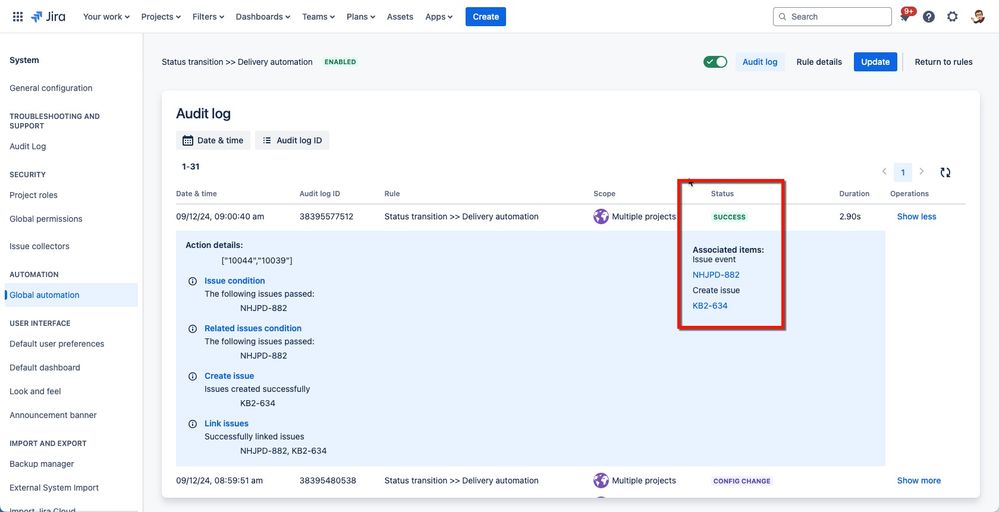Click info icon beside Link issues
Viewport: 999px width, 512px height.
[192, 423]
